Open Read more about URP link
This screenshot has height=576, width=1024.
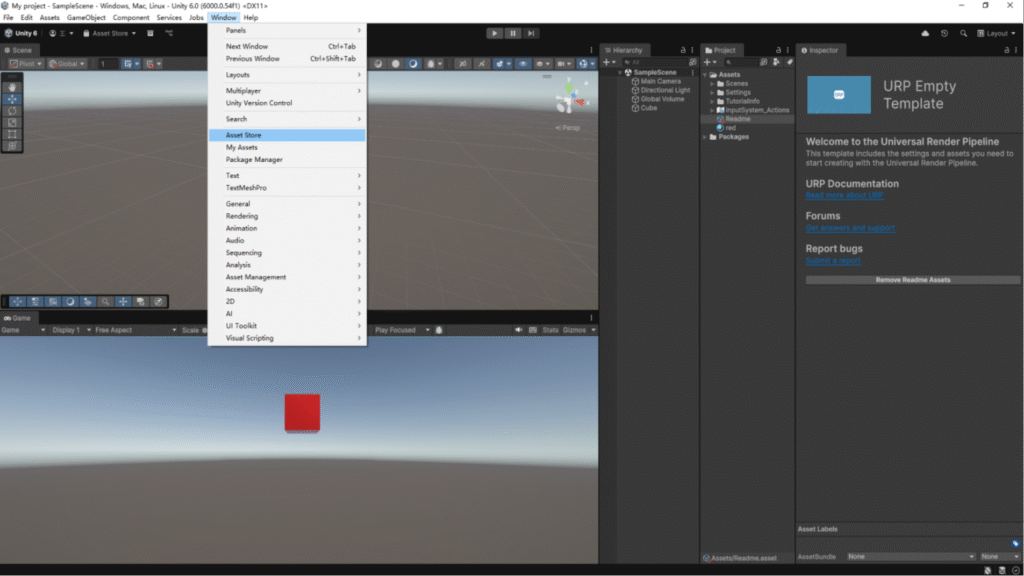pos(844,195)
